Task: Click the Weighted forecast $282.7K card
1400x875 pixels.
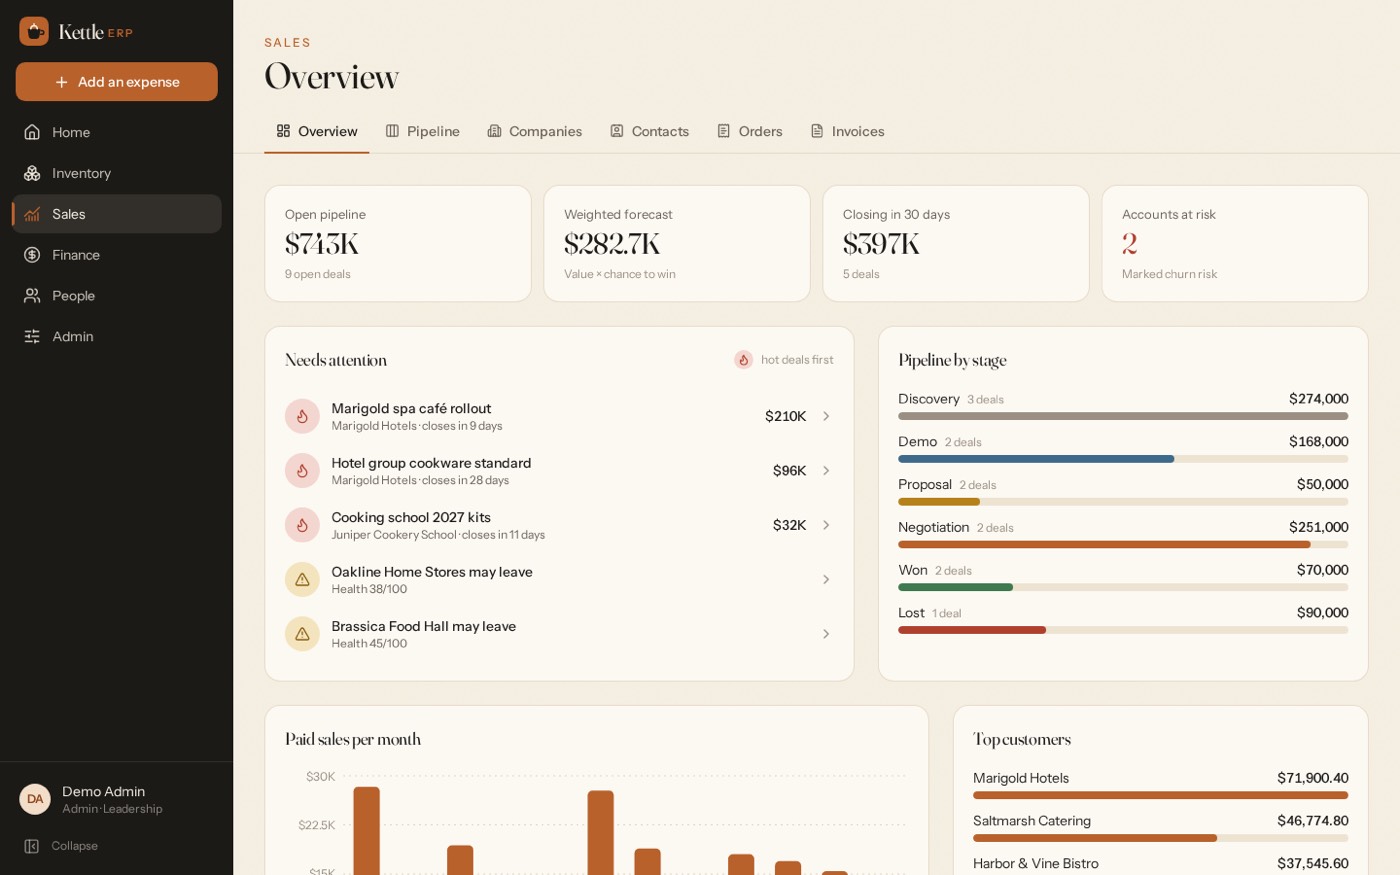Action: click(677, 244)
